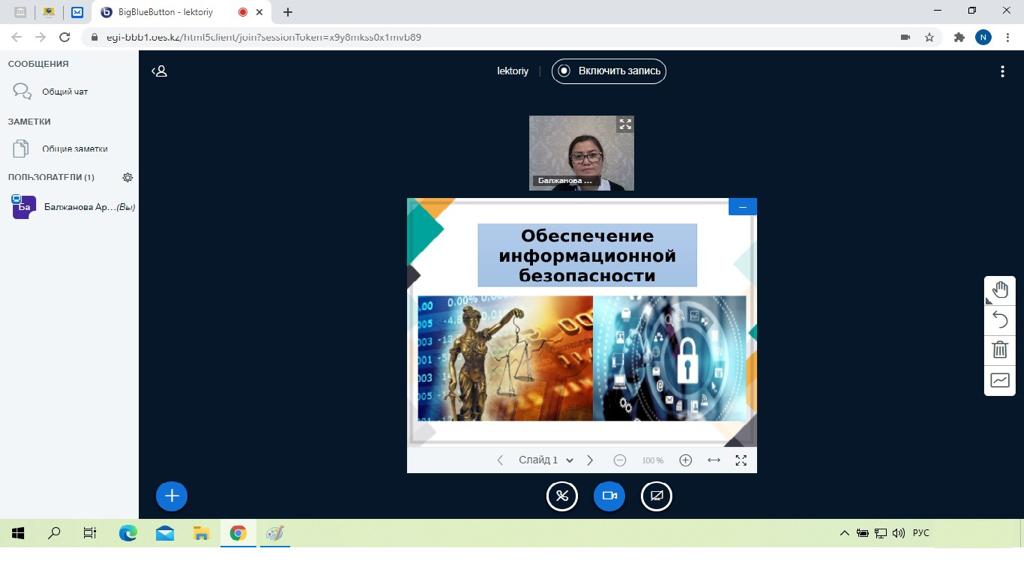Open Общий чат public chat

pyautogui.click(x=64, y=92)
